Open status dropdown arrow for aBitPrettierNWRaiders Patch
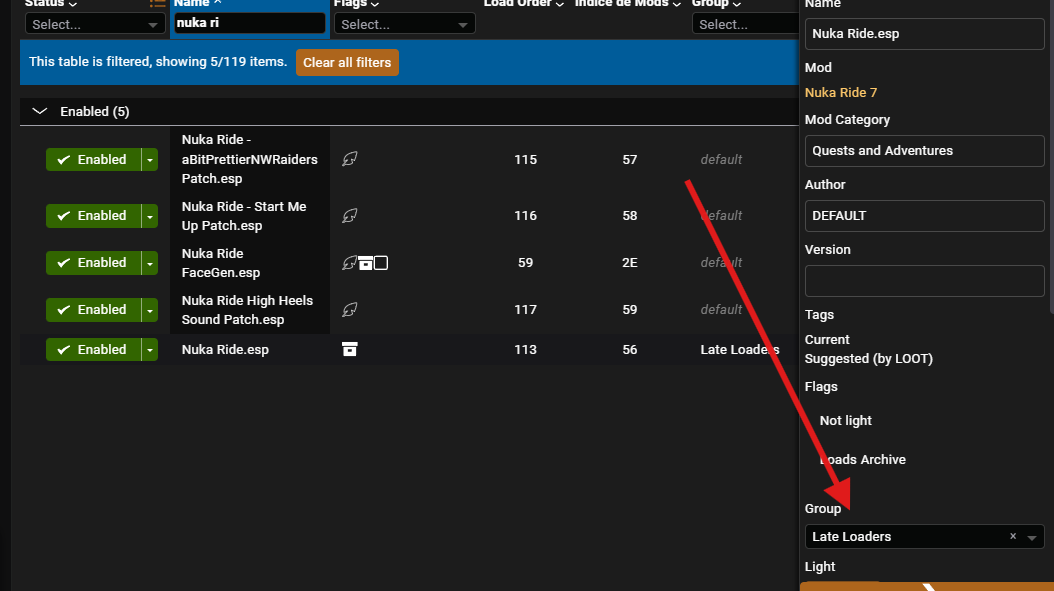This screenshot has height=591, width=1054. [x=150, y=159]
